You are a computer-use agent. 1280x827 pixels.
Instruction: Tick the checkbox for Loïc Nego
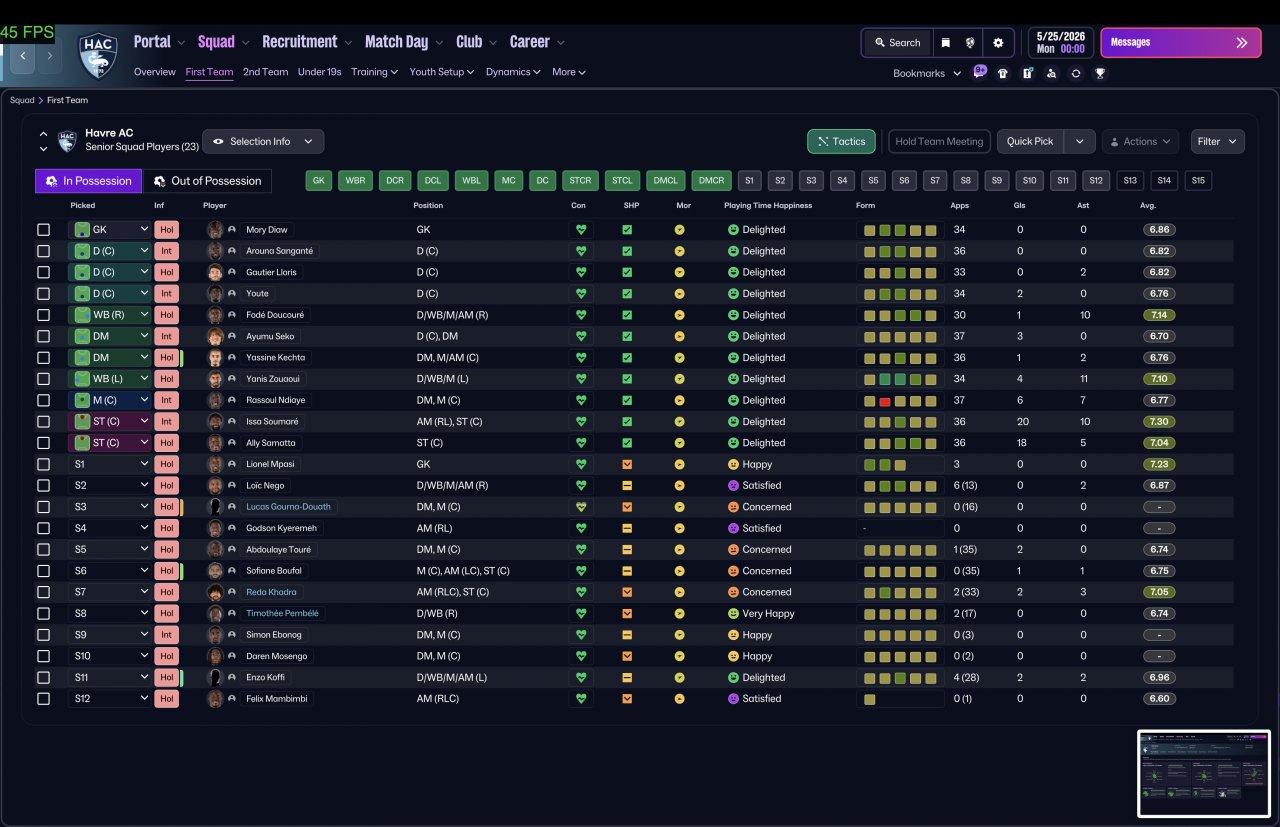click(x=43, y=486)
